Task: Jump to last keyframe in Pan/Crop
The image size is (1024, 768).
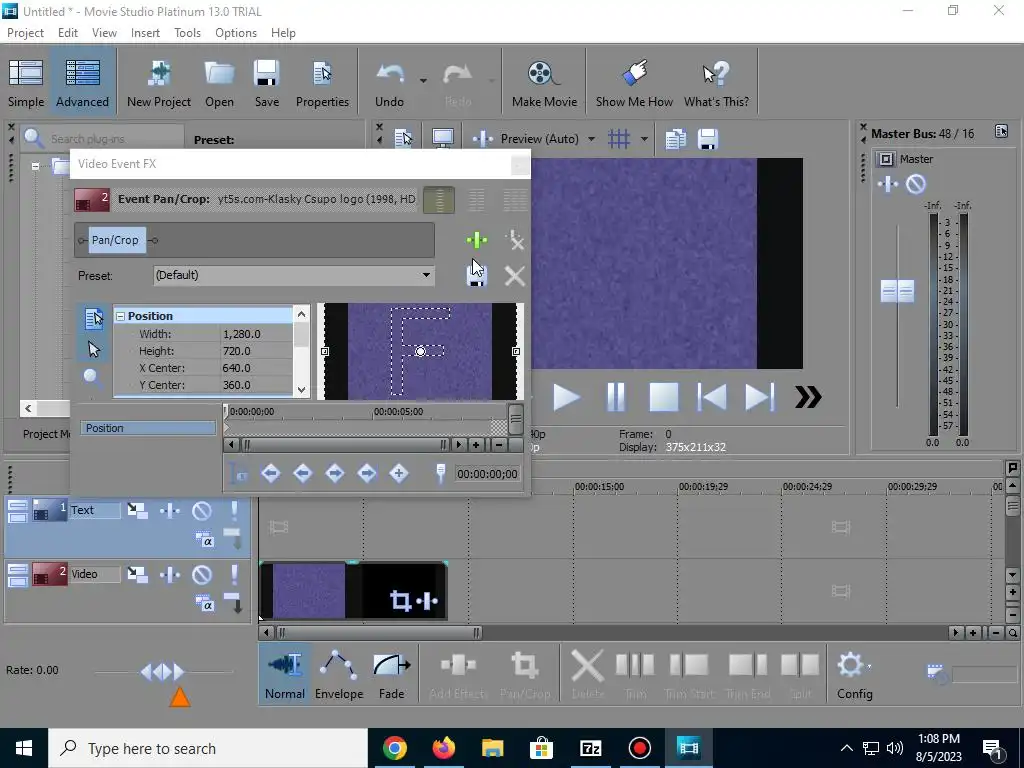Action: click(367, 473)
